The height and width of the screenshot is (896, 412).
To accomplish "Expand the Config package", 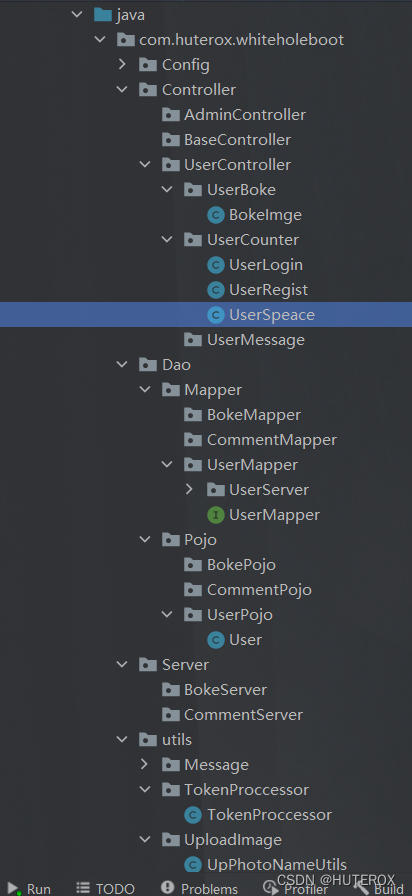I will [122, 65].
